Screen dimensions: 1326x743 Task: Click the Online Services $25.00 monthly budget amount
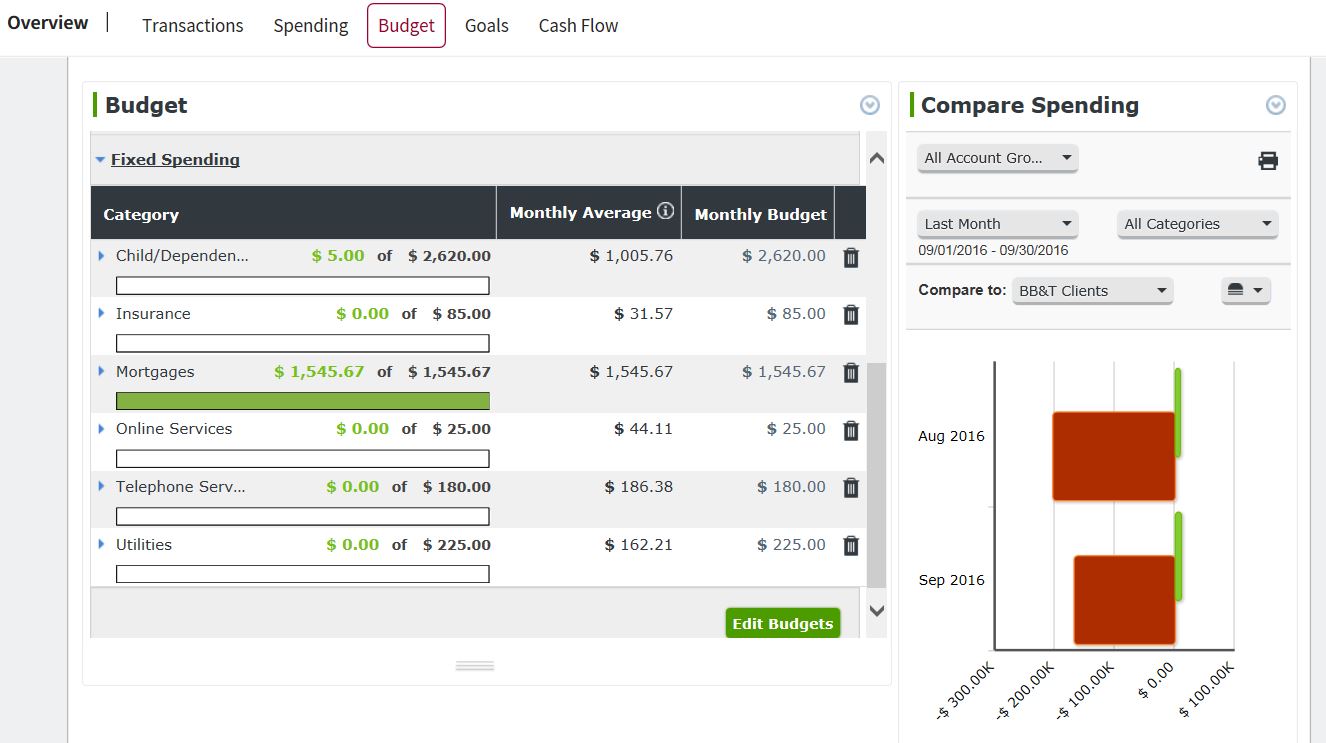796,429
